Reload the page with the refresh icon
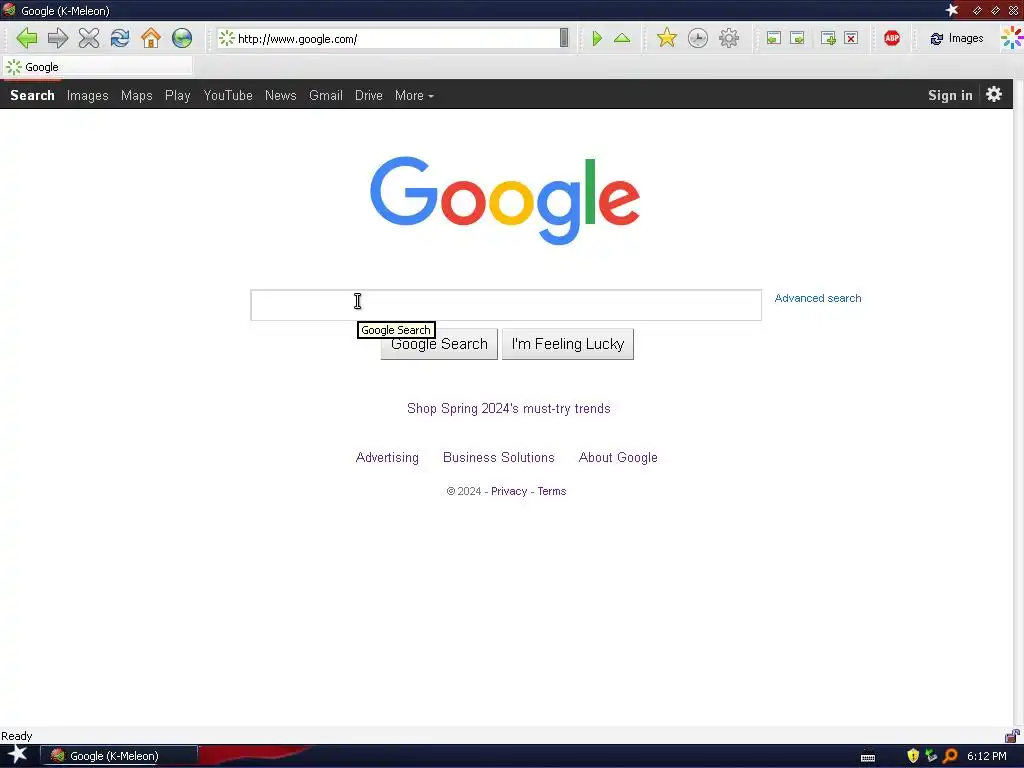This screenshot has height=768, width=1024. click(x=120, y=38)
